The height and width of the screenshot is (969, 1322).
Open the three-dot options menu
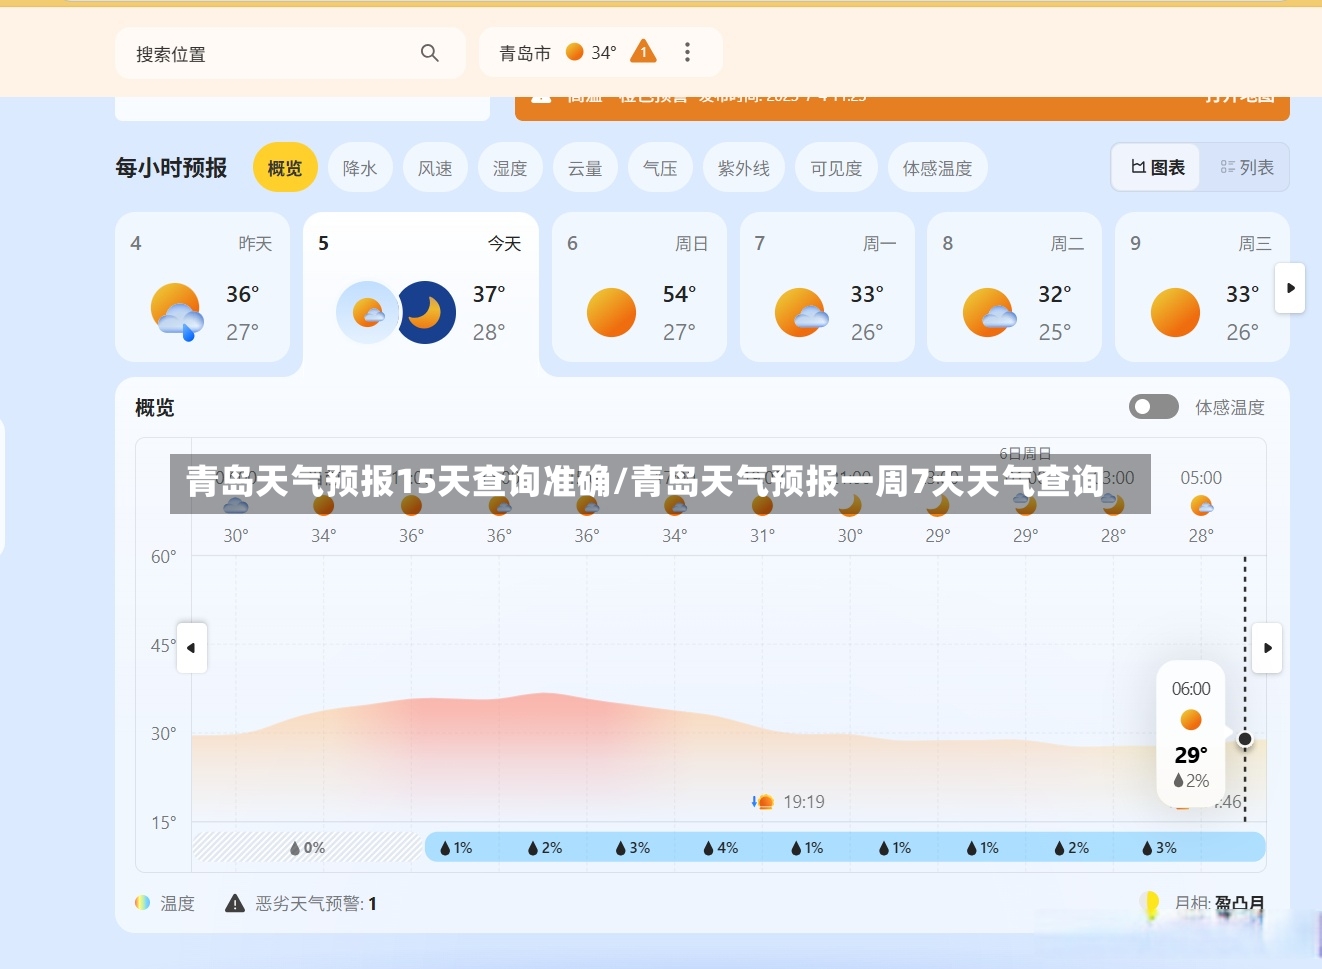(687, 52)
